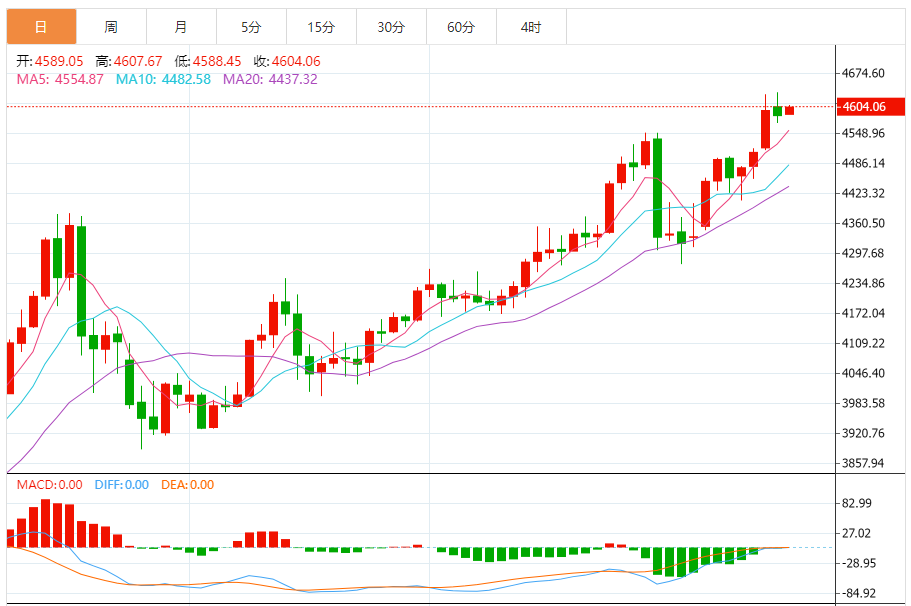The width and height of the screenshot is (911, 606).
Task: Click the MA10 indicator label
Action: tap(163, 79)
